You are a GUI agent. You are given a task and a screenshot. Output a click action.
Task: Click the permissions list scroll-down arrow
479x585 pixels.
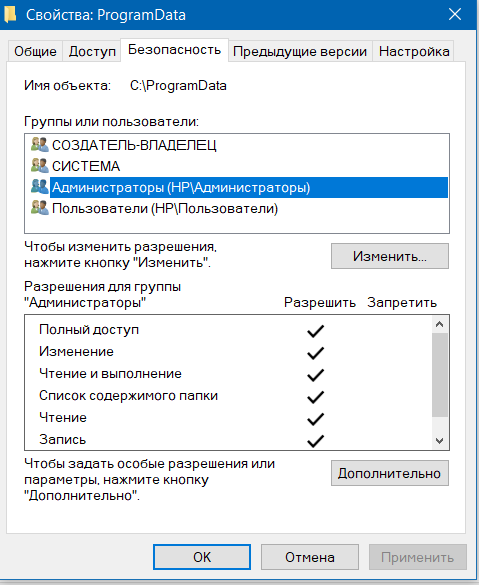(x=439, y=441)
